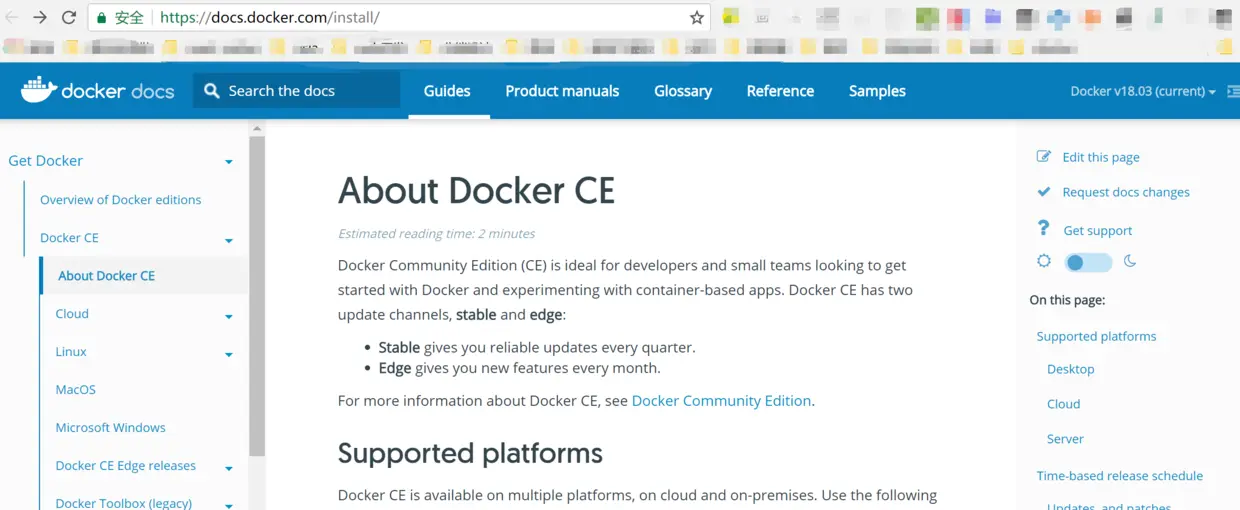
Task: Jump to Time-based release schedule
Action: point(1120,476)
